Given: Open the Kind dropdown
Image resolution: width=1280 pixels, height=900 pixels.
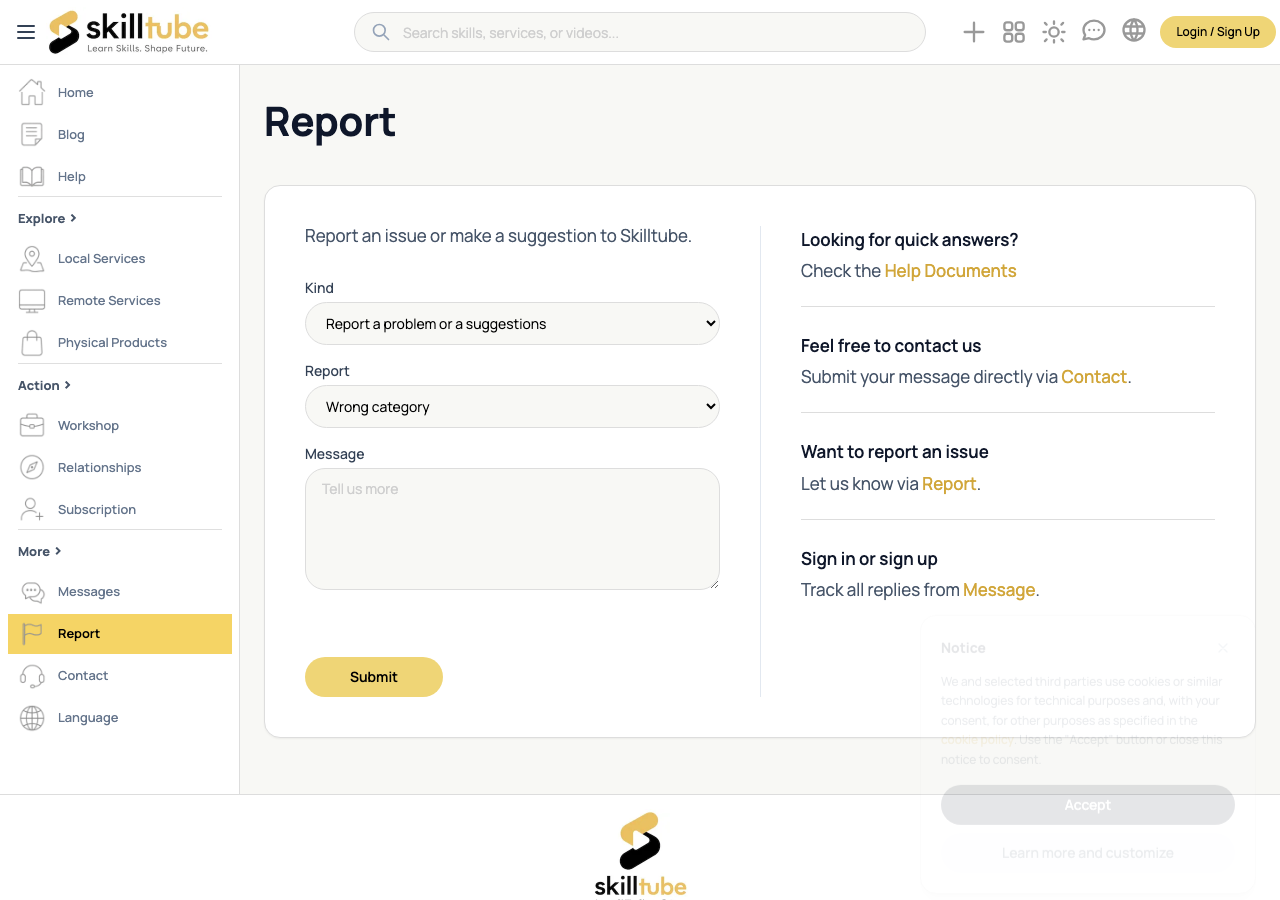Looking at the screenshot, I should click(512, 323).
